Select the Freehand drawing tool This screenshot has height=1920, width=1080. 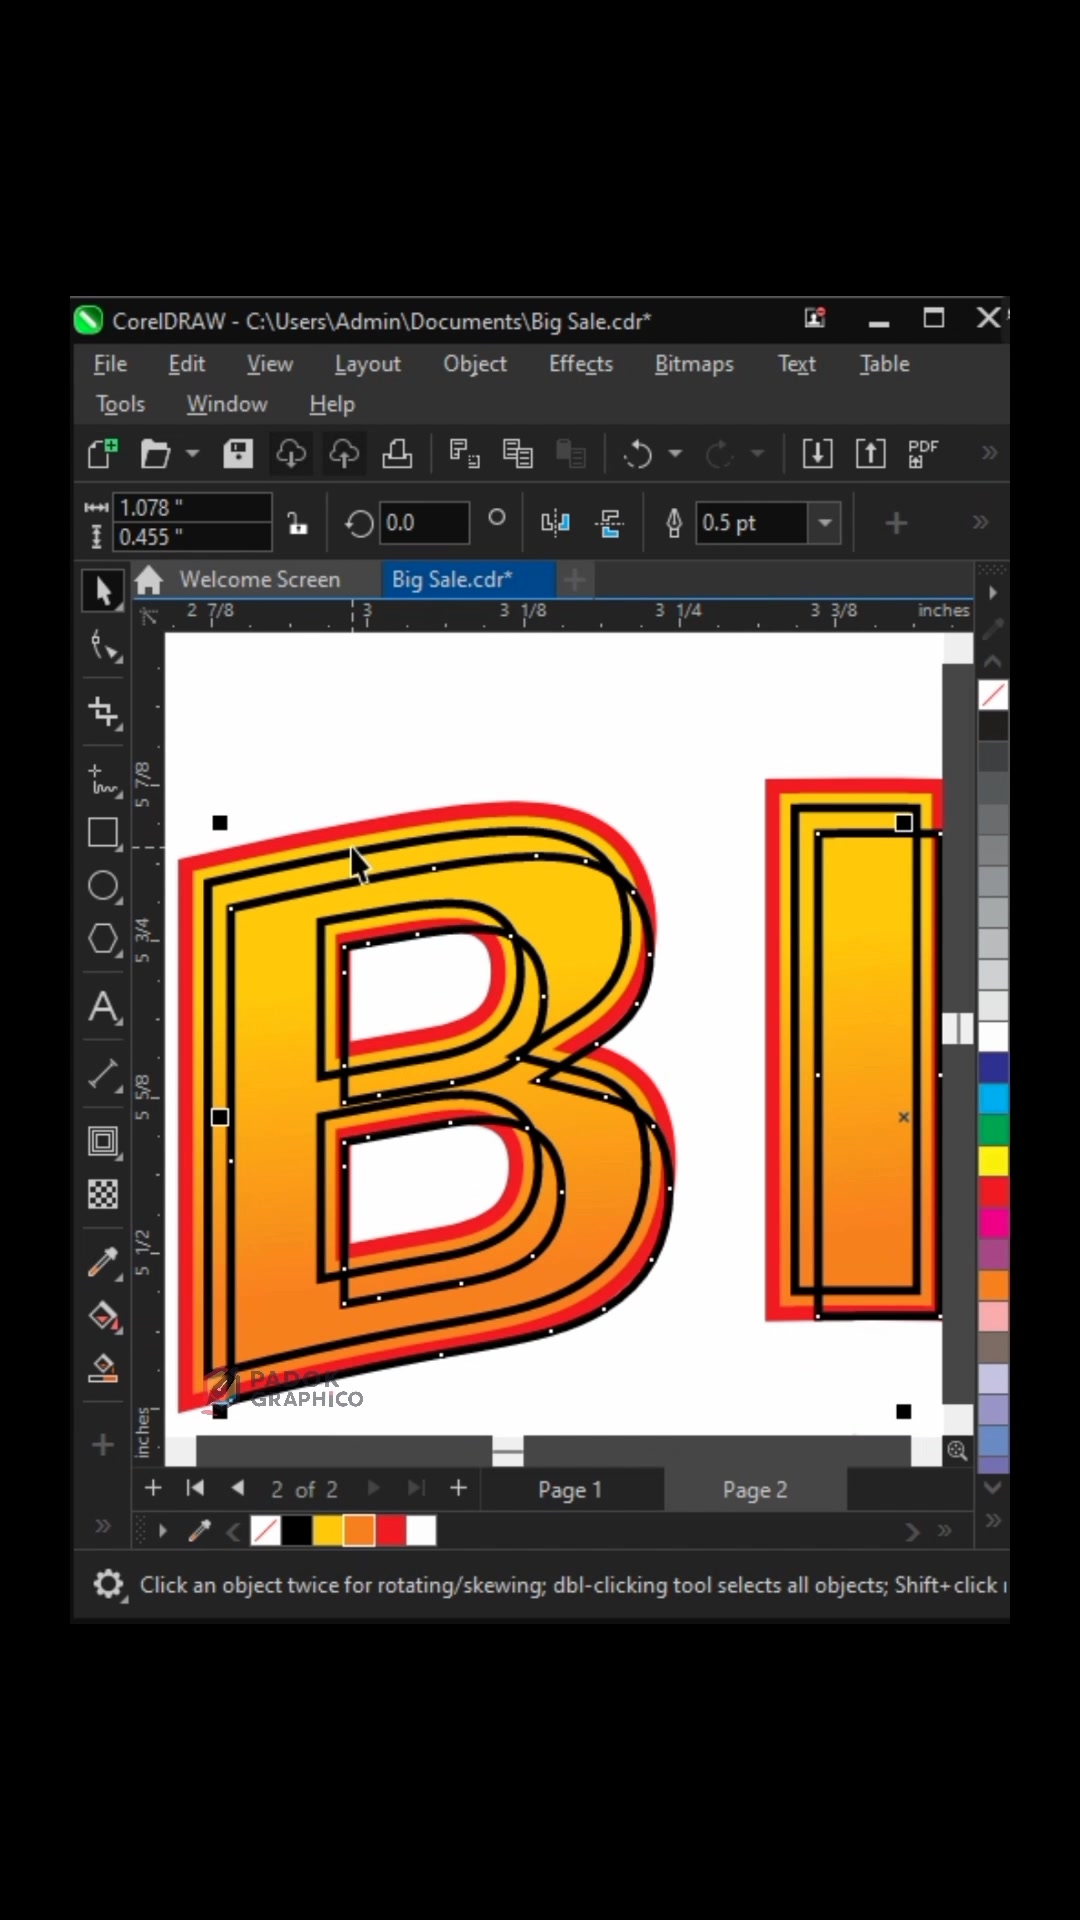[104, 780]
